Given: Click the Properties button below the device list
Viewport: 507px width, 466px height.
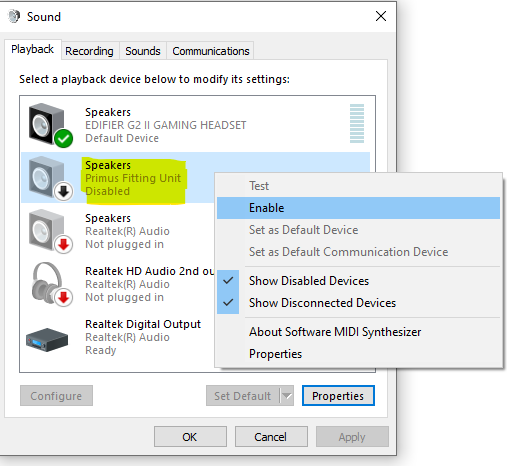Looking at the screenshot, I should click(x=338, y=396).
